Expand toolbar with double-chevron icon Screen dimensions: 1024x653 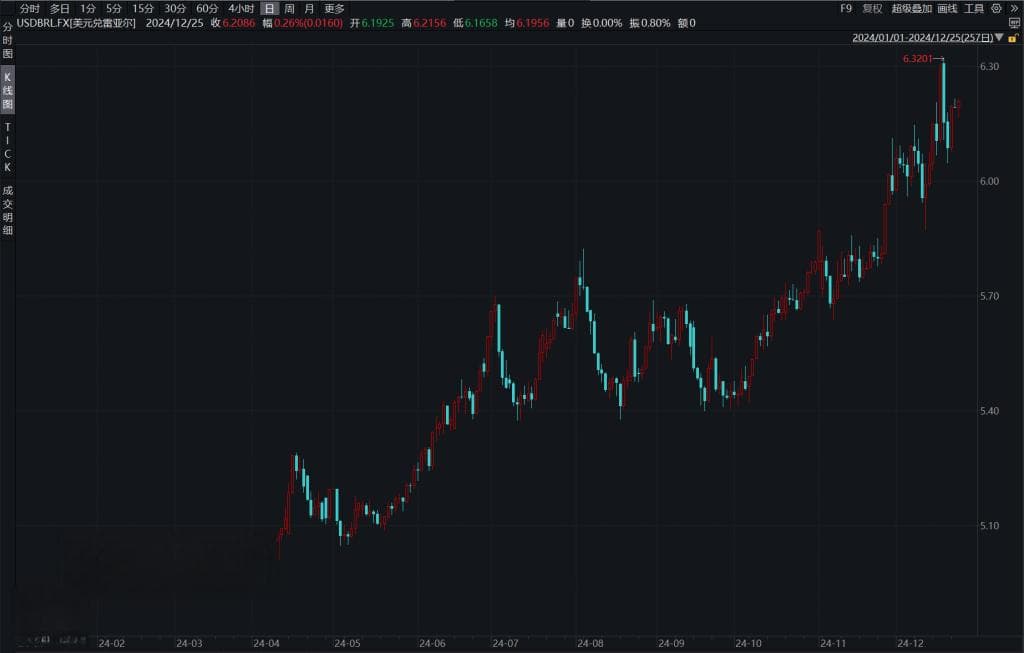1014,8
